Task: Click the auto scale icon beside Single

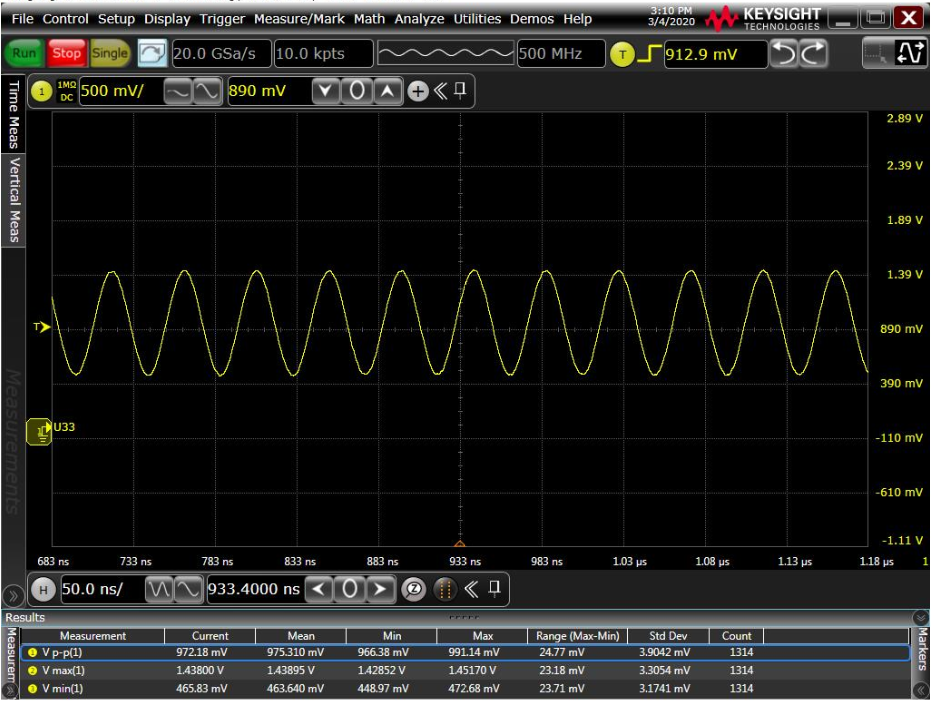Action: click(x=152, y=54)
